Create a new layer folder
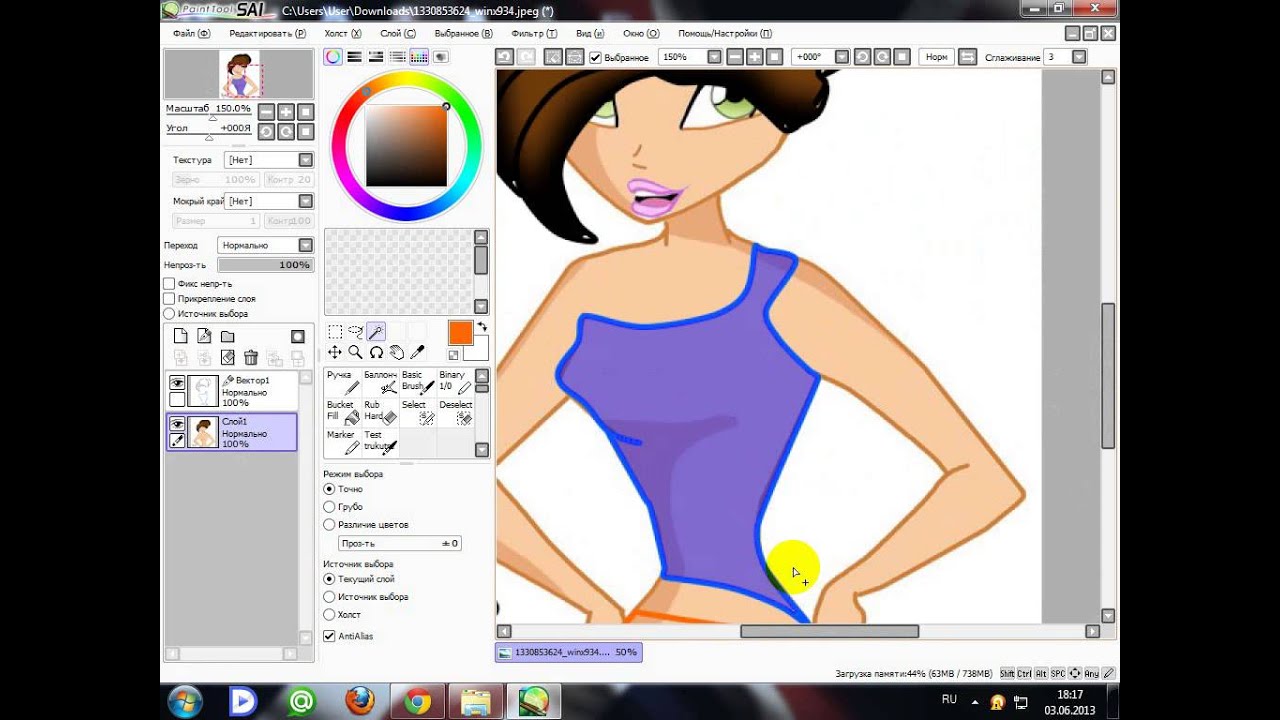Screen dimensions: 1280x720 coord(228,336)
